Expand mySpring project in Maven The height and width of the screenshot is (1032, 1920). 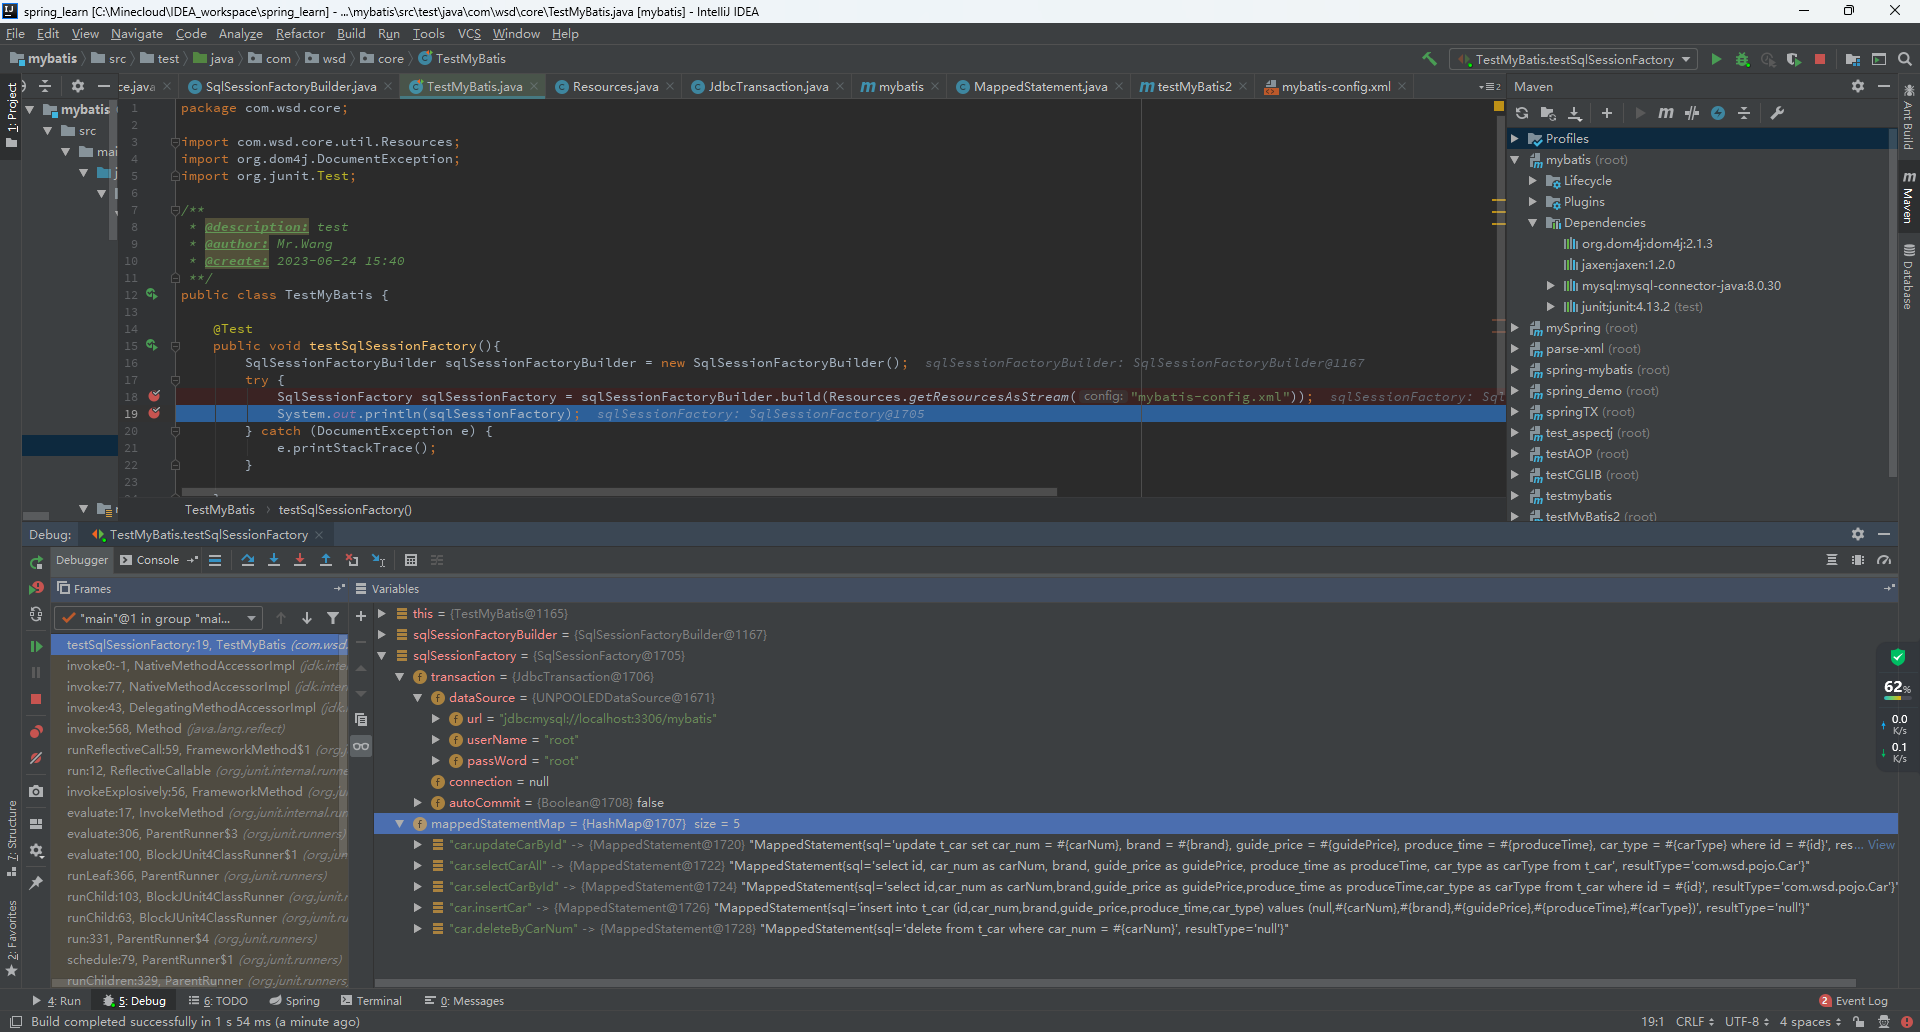pos(1515,328)
